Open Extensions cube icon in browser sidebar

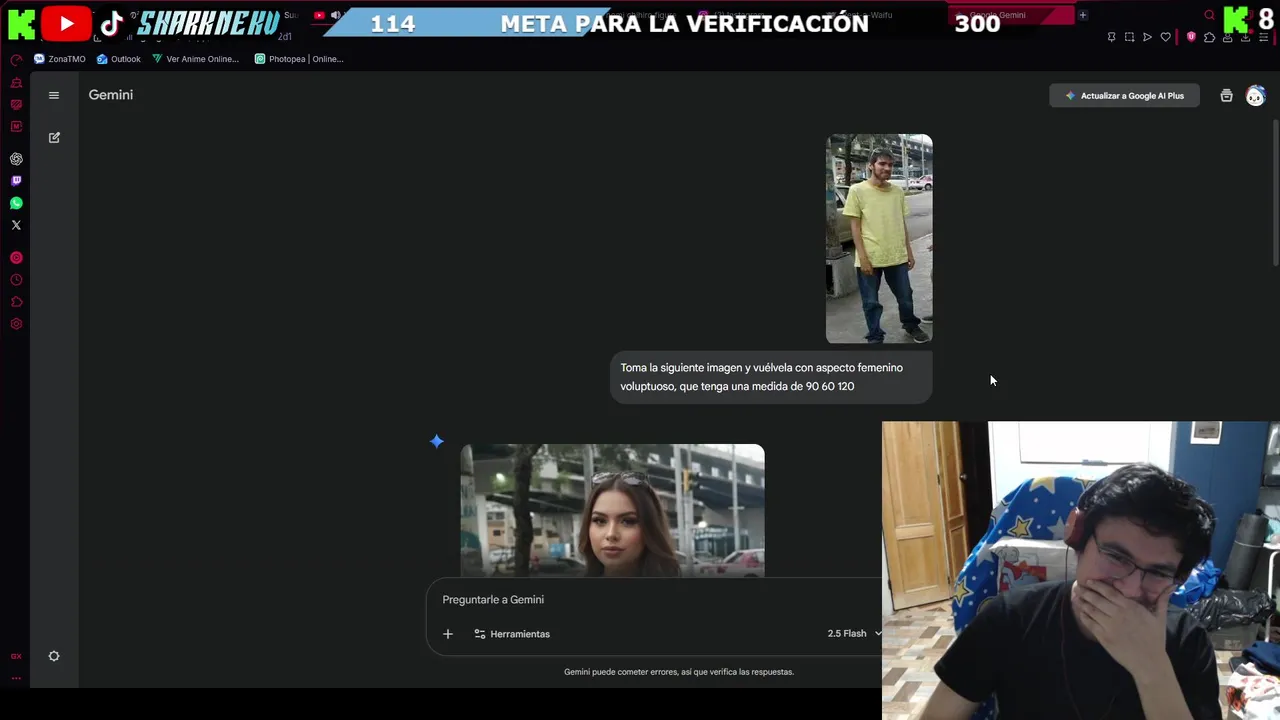pyautogui.click(x=16, y=302)
